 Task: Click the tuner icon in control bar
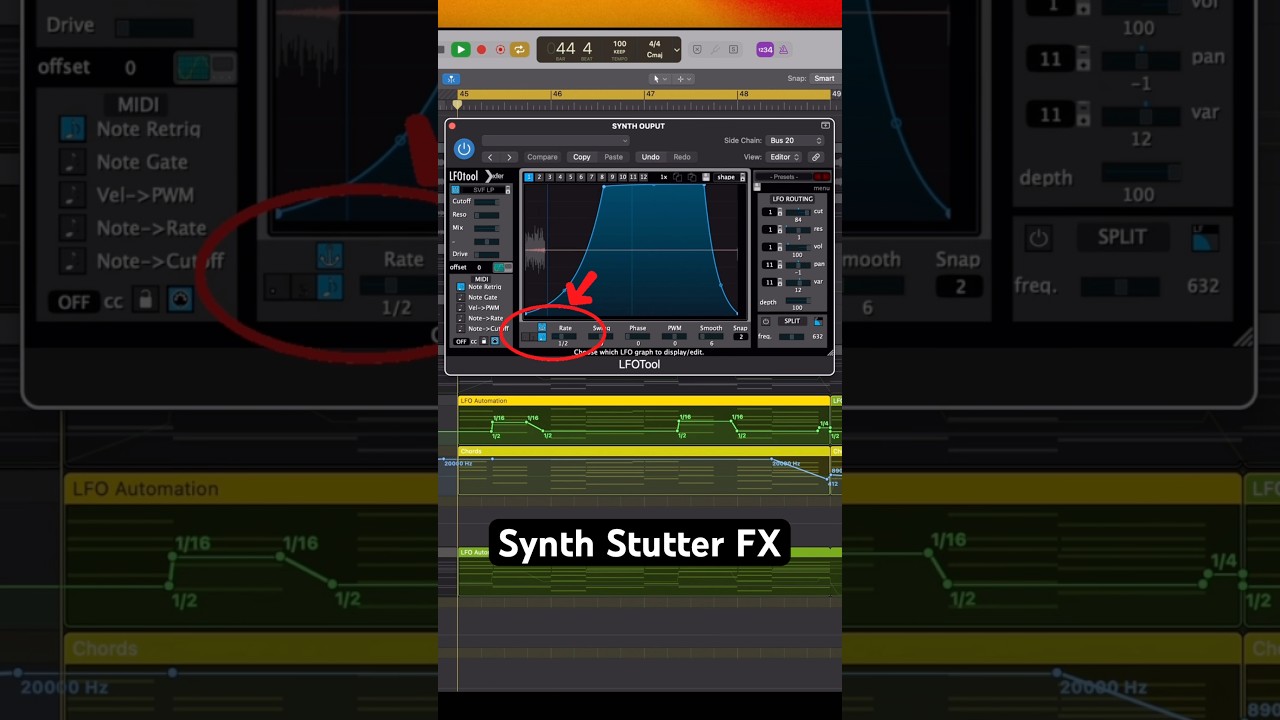point(715,49)
